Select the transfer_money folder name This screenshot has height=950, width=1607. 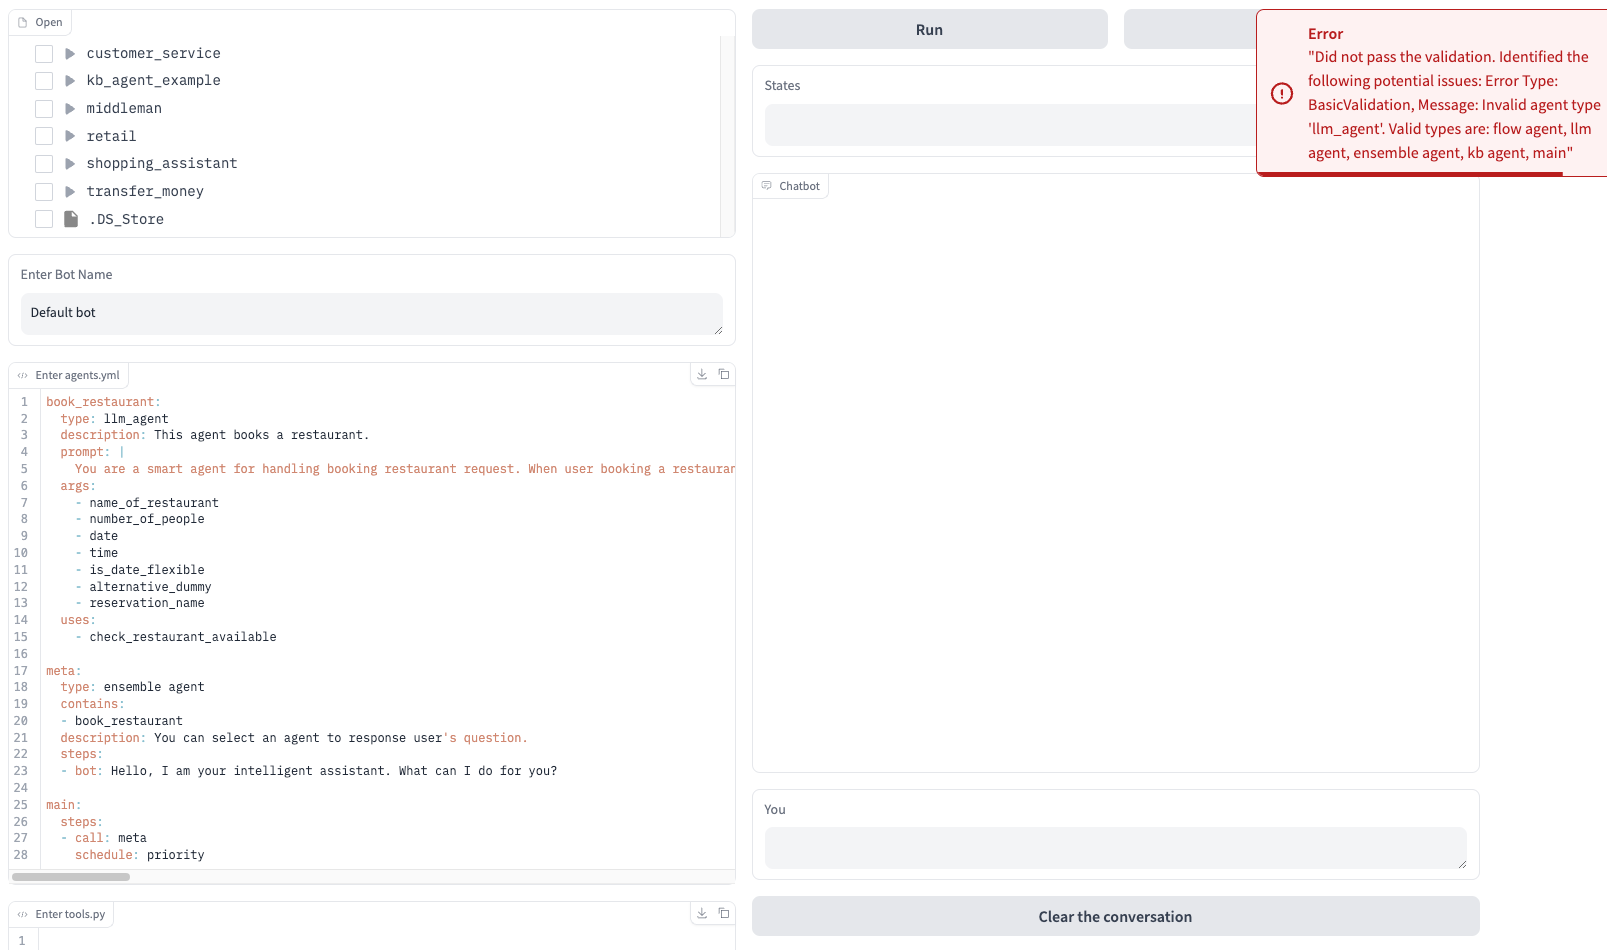click(145, 191)
